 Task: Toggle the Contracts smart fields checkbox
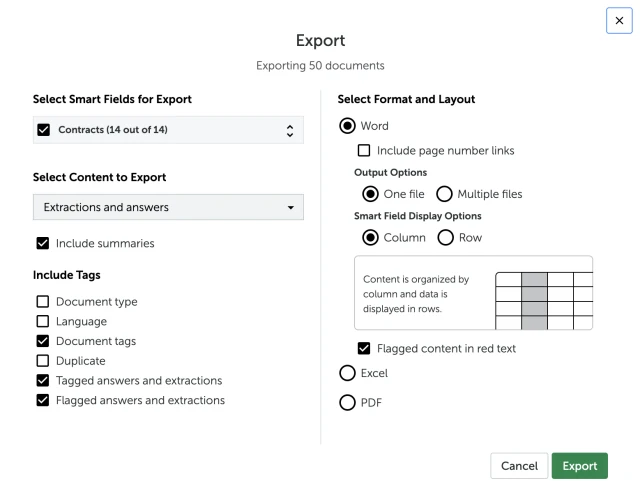click(42, 130)
